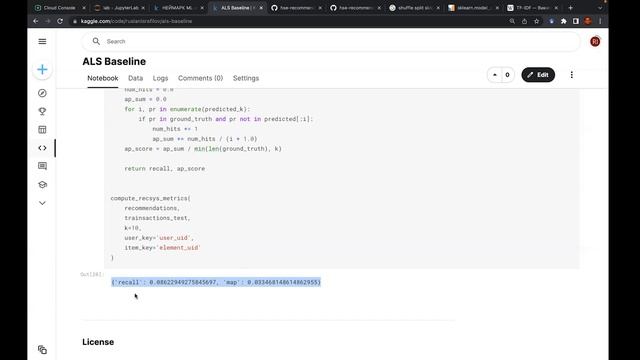Screen dimensions: 640x360
Task: Upvote the ALS Baseline notebook
Action: click(x=495, y=75)
